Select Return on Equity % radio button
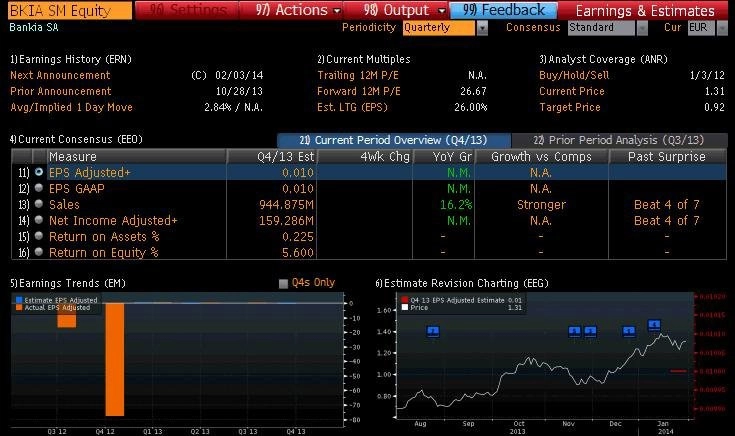 coord(39,252)
